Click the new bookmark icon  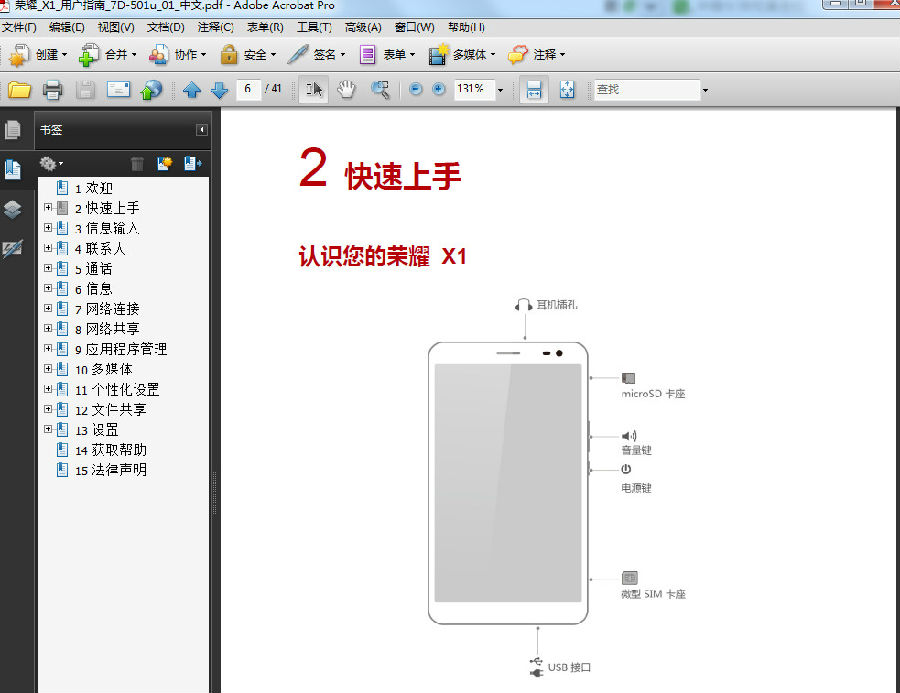click(x=165, y=164)
